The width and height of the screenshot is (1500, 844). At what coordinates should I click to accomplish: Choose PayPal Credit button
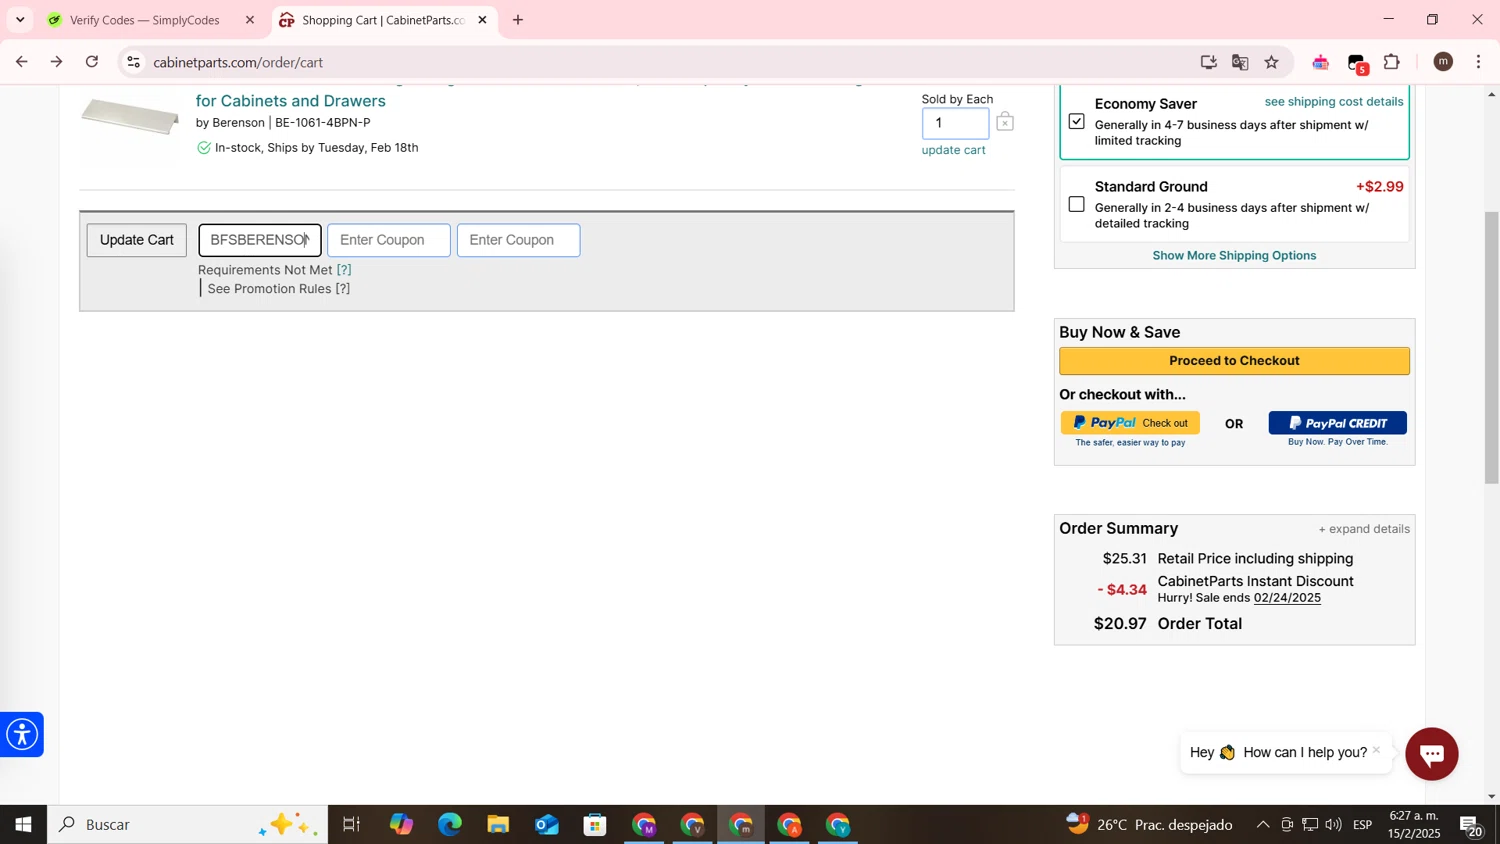pyautogui.click(x=1337, y=423)
